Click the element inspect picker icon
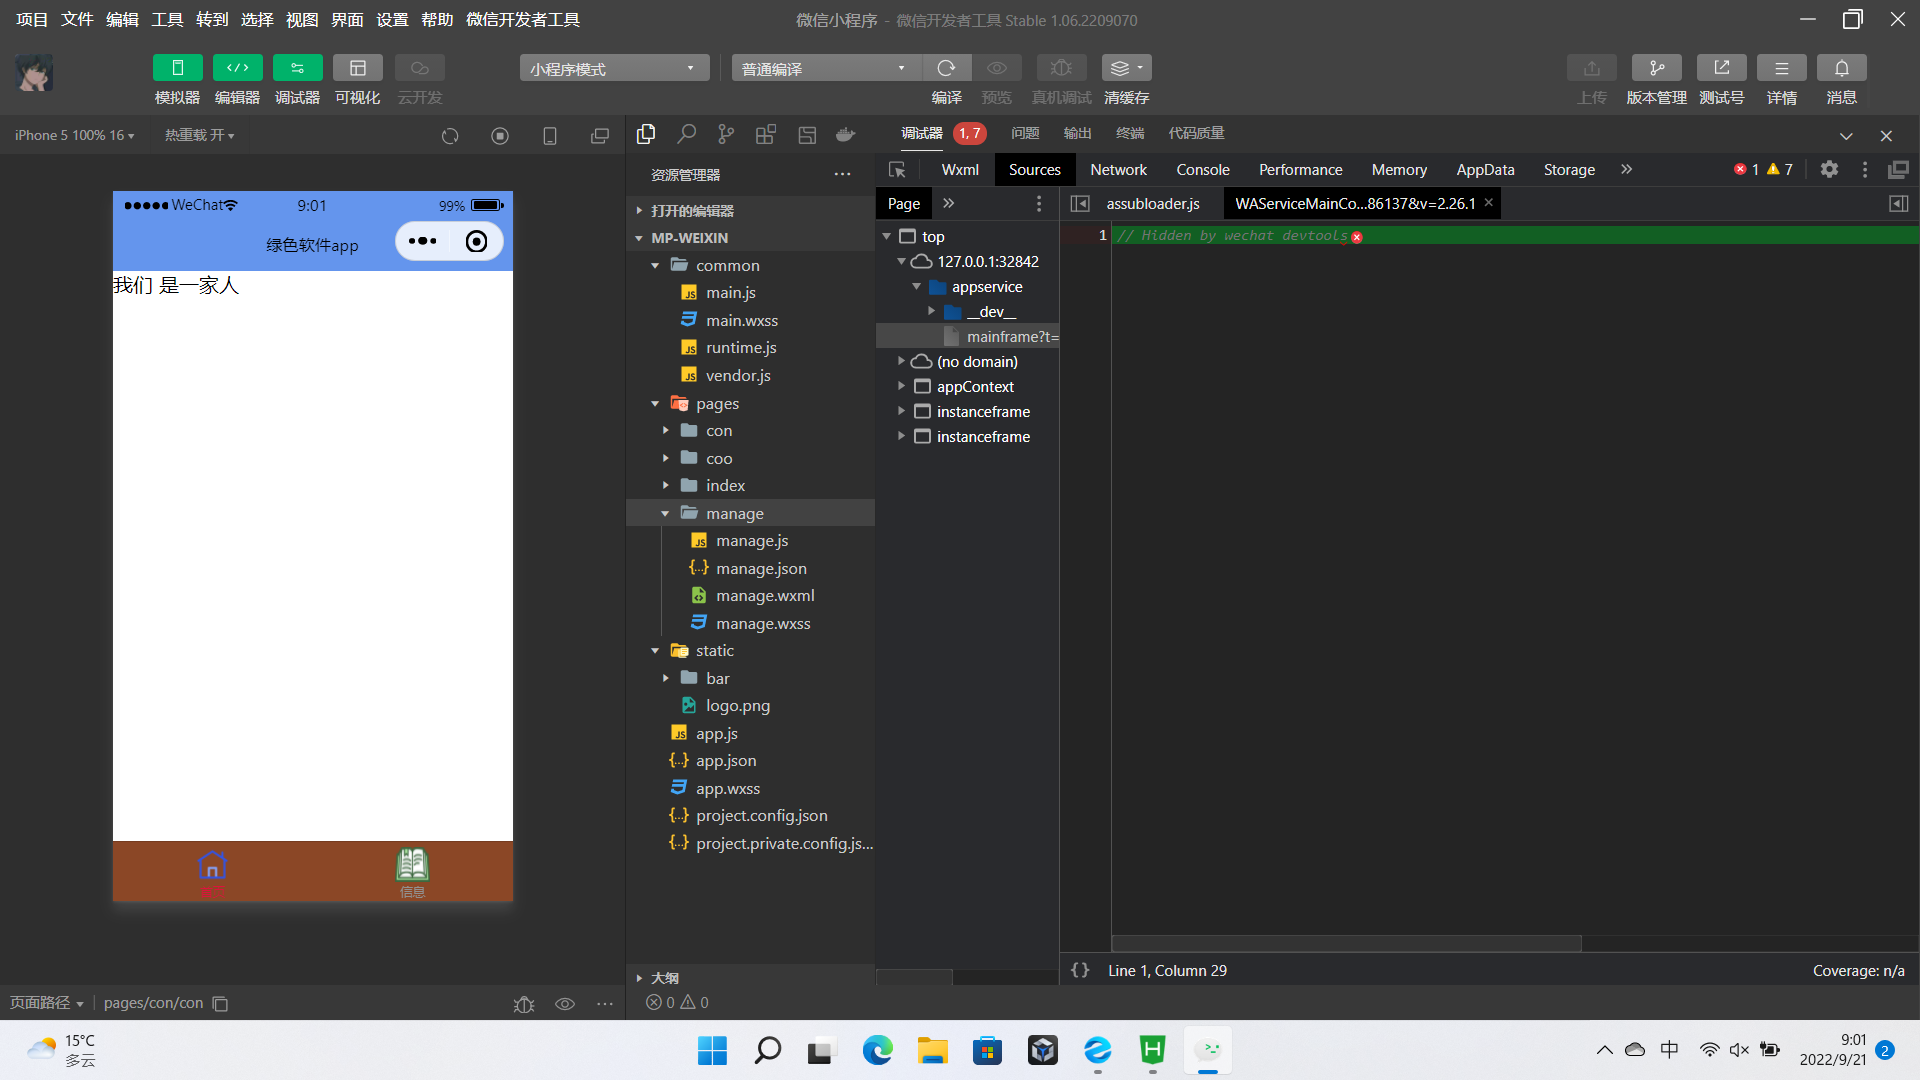The width and height of the screenshot is (1920, 1080). [x=897, y=170]
